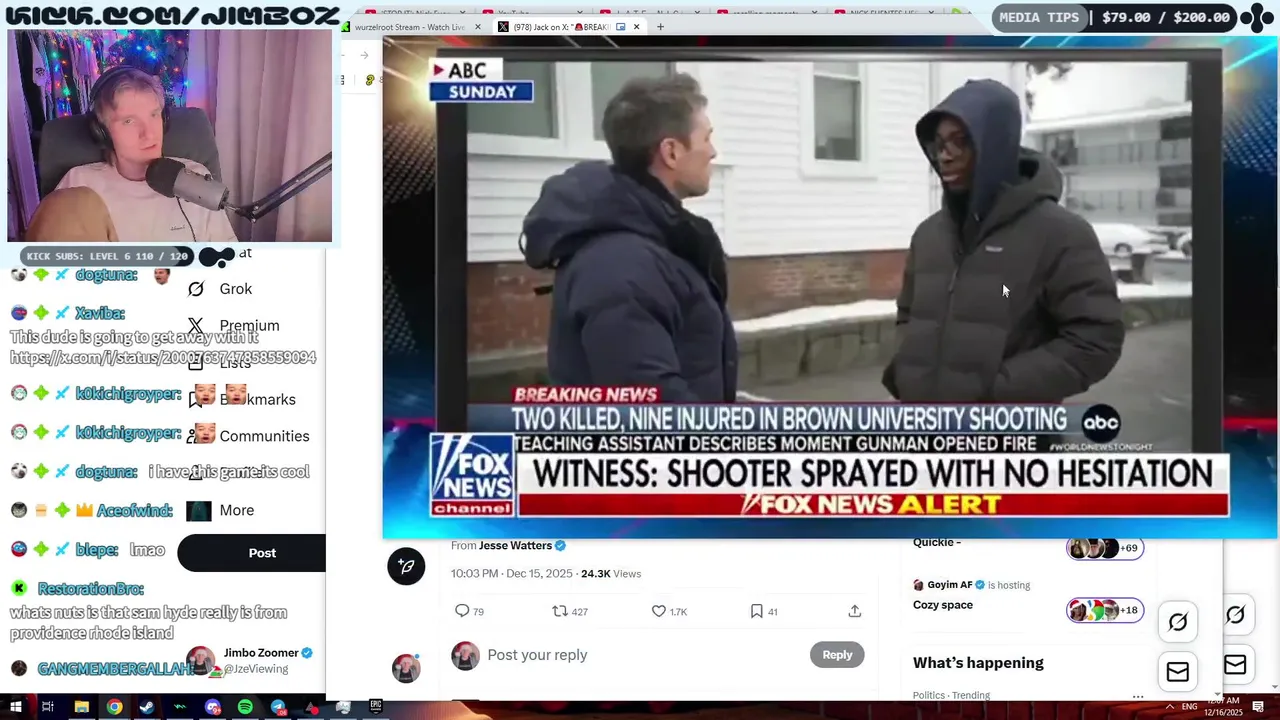Viewport: 1280px width, 720px height.
Task: Open Grok in the X sidebar
Action: click(x=220, y=289)
